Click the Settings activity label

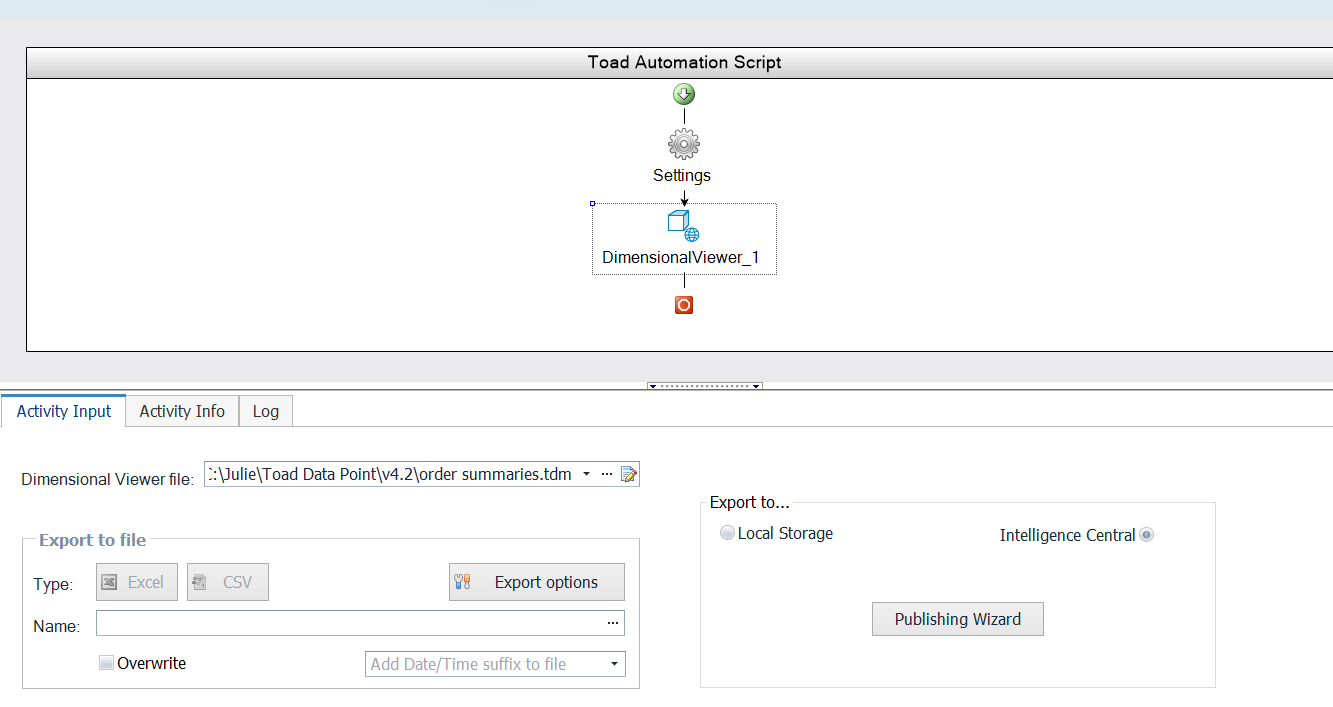[x=682, y=175]
